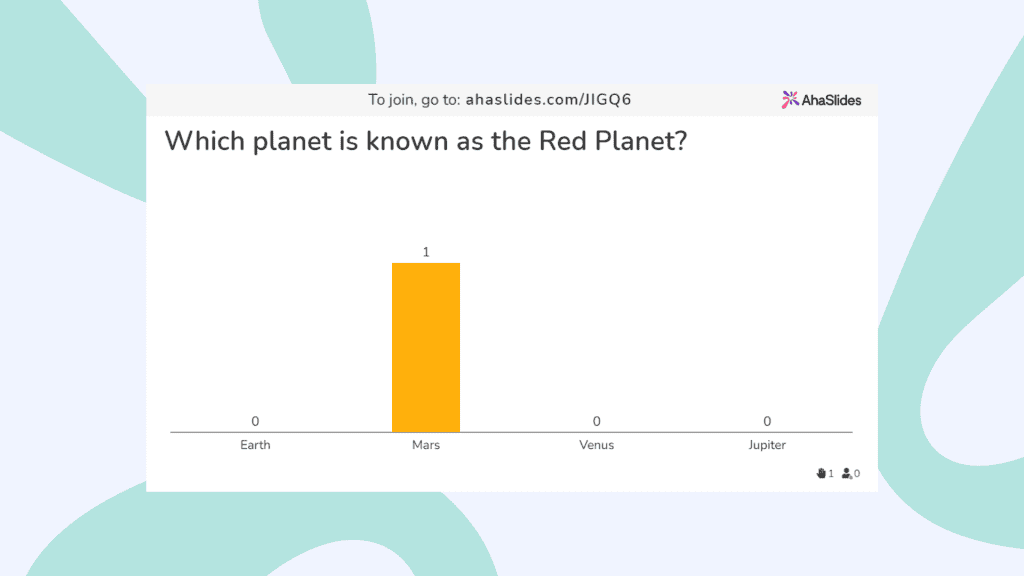Click the 0 value above Earth

click(x=255, y=421)
